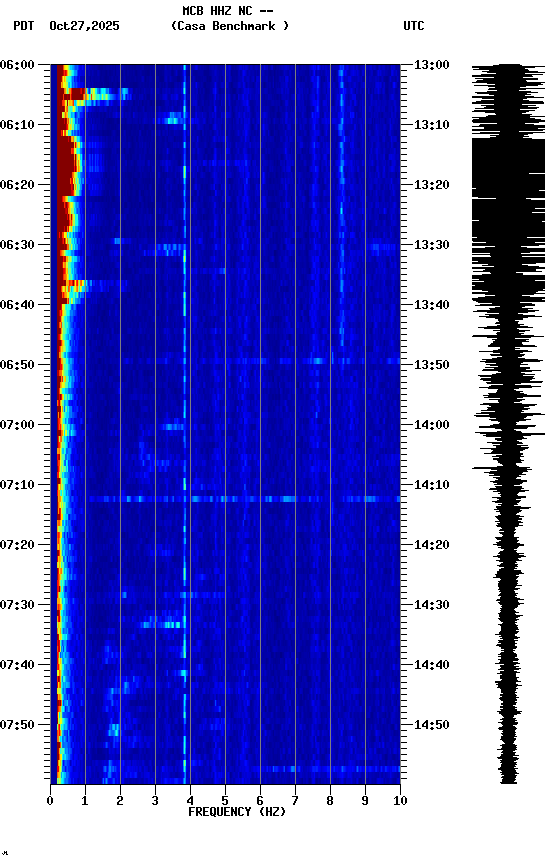Image resolution: width=552 pixels, height=864 pixels.
Task: Click the 07:40 PDT time label
Action: tap(17, 666)
